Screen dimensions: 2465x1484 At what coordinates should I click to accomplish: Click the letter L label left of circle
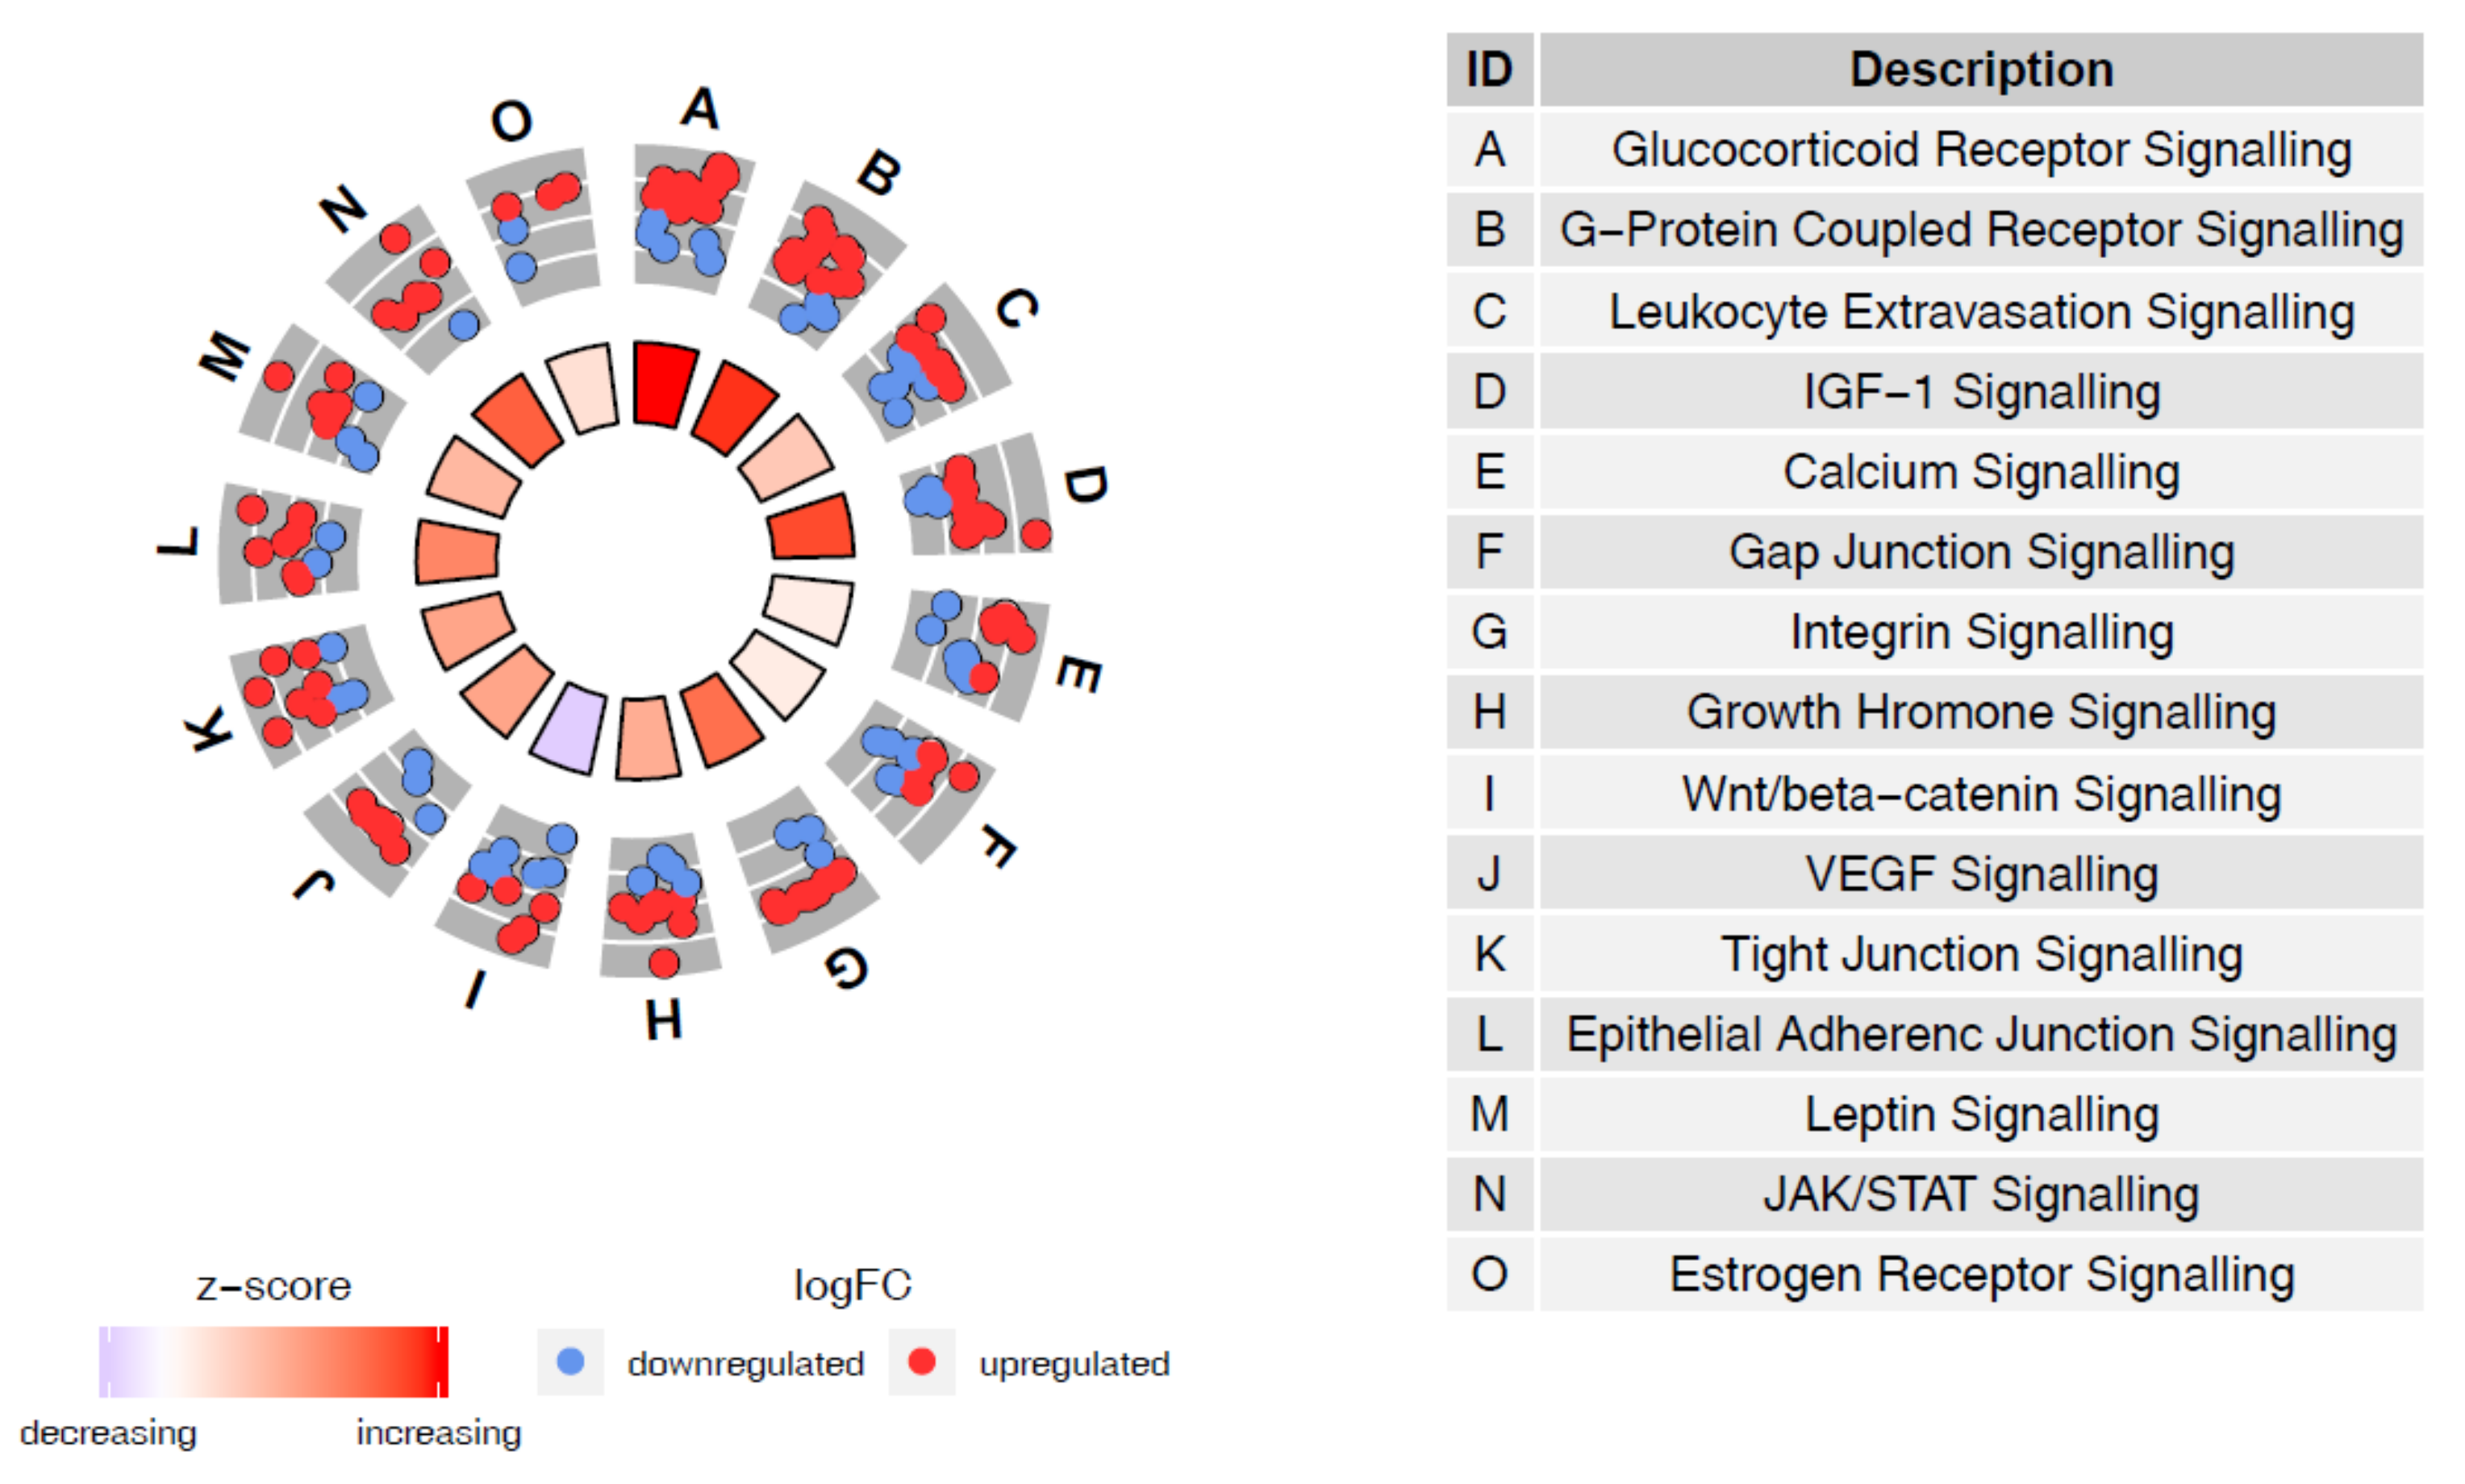point(180,543)
